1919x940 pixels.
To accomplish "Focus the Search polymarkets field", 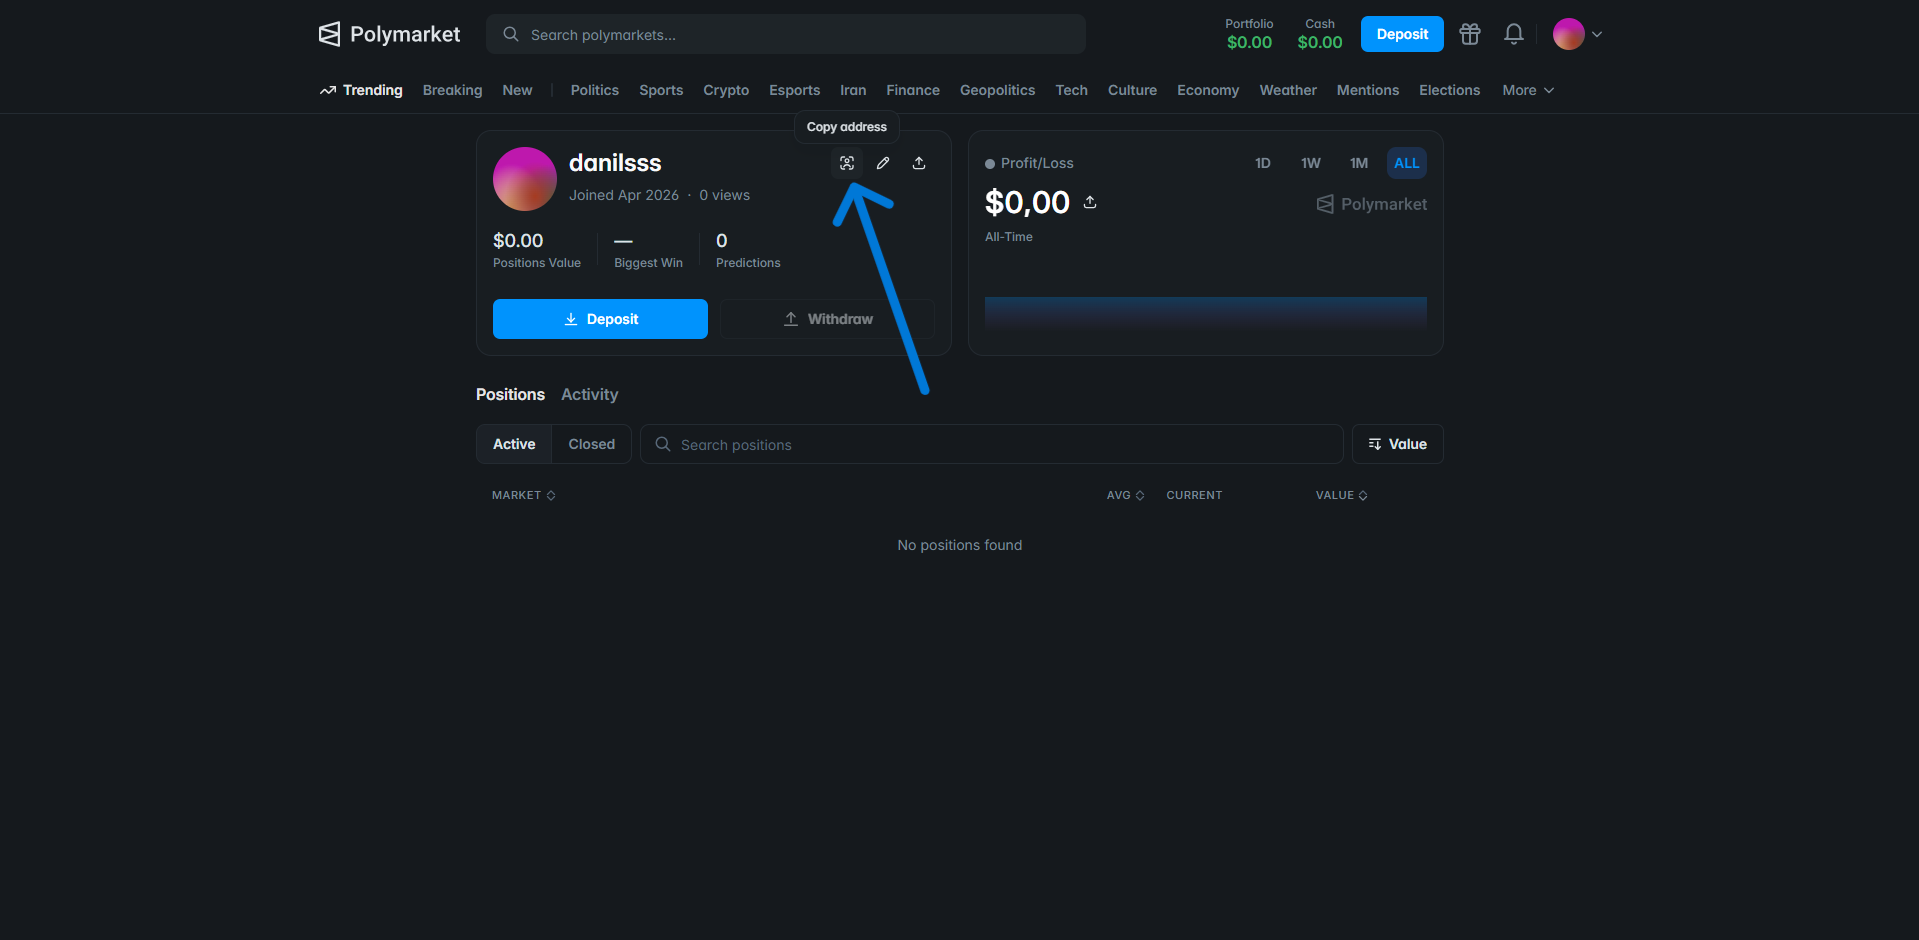I will pyautogui.click(x=786, y=34).
